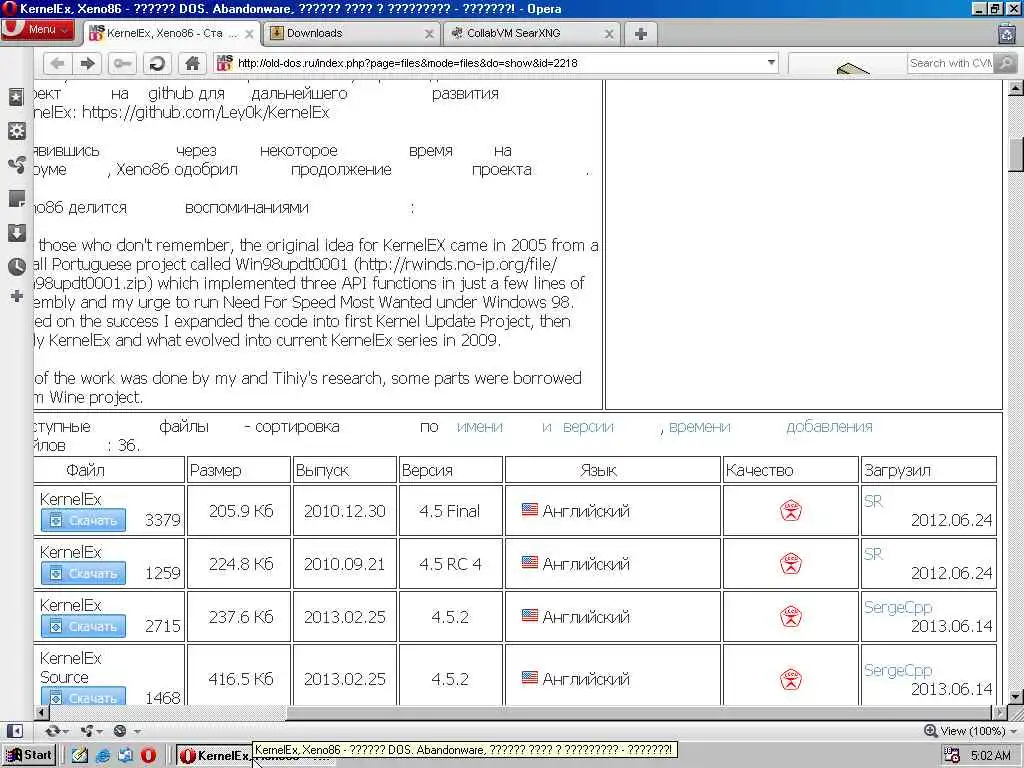
Task: Open the Opera Unite status bar menu
Action: click(x=90, y=731)
